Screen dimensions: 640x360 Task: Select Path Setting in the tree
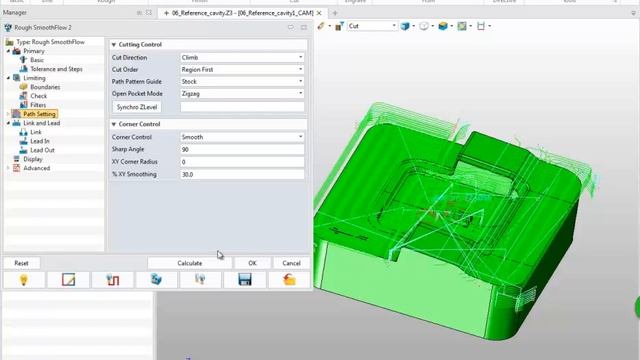(x=39, y=114)
